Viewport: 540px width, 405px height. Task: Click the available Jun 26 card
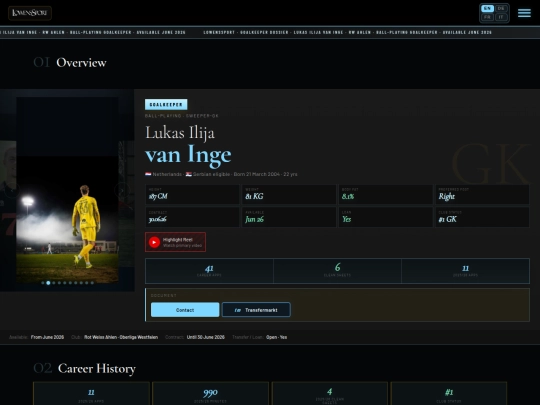point(289,217)
